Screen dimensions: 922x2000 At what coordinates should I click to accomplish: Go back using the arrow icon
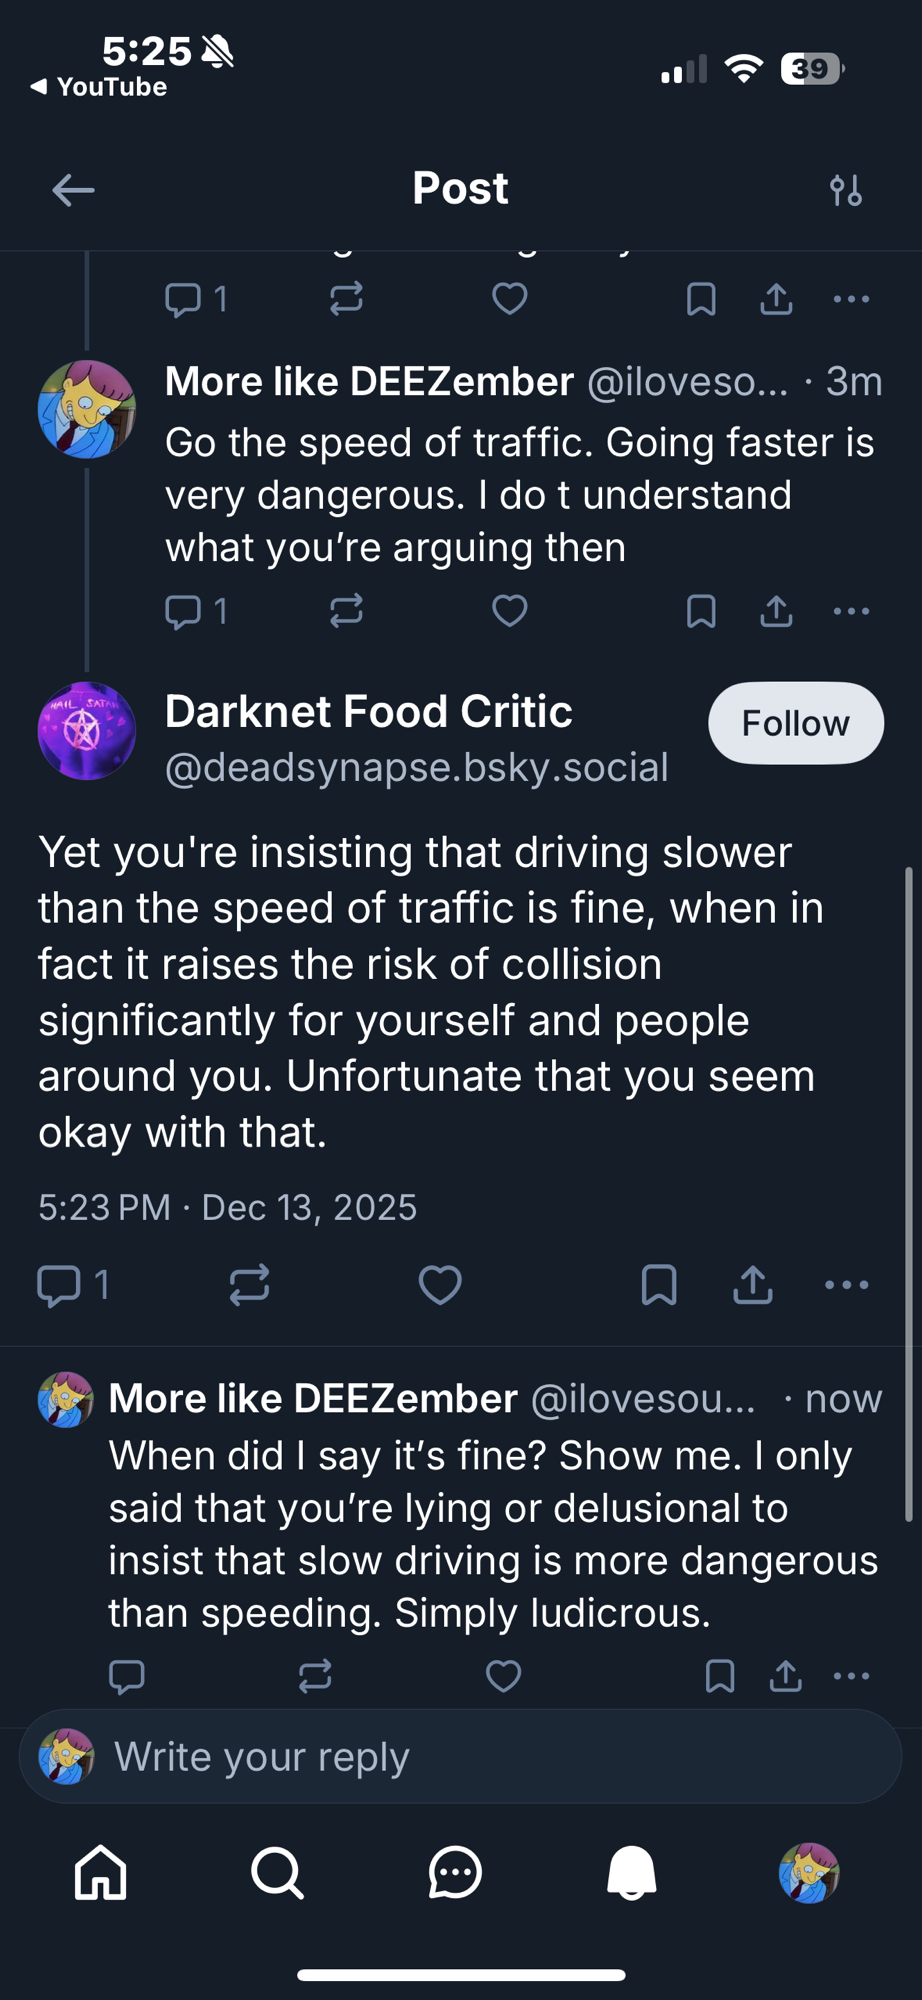(x=73, y=189)
